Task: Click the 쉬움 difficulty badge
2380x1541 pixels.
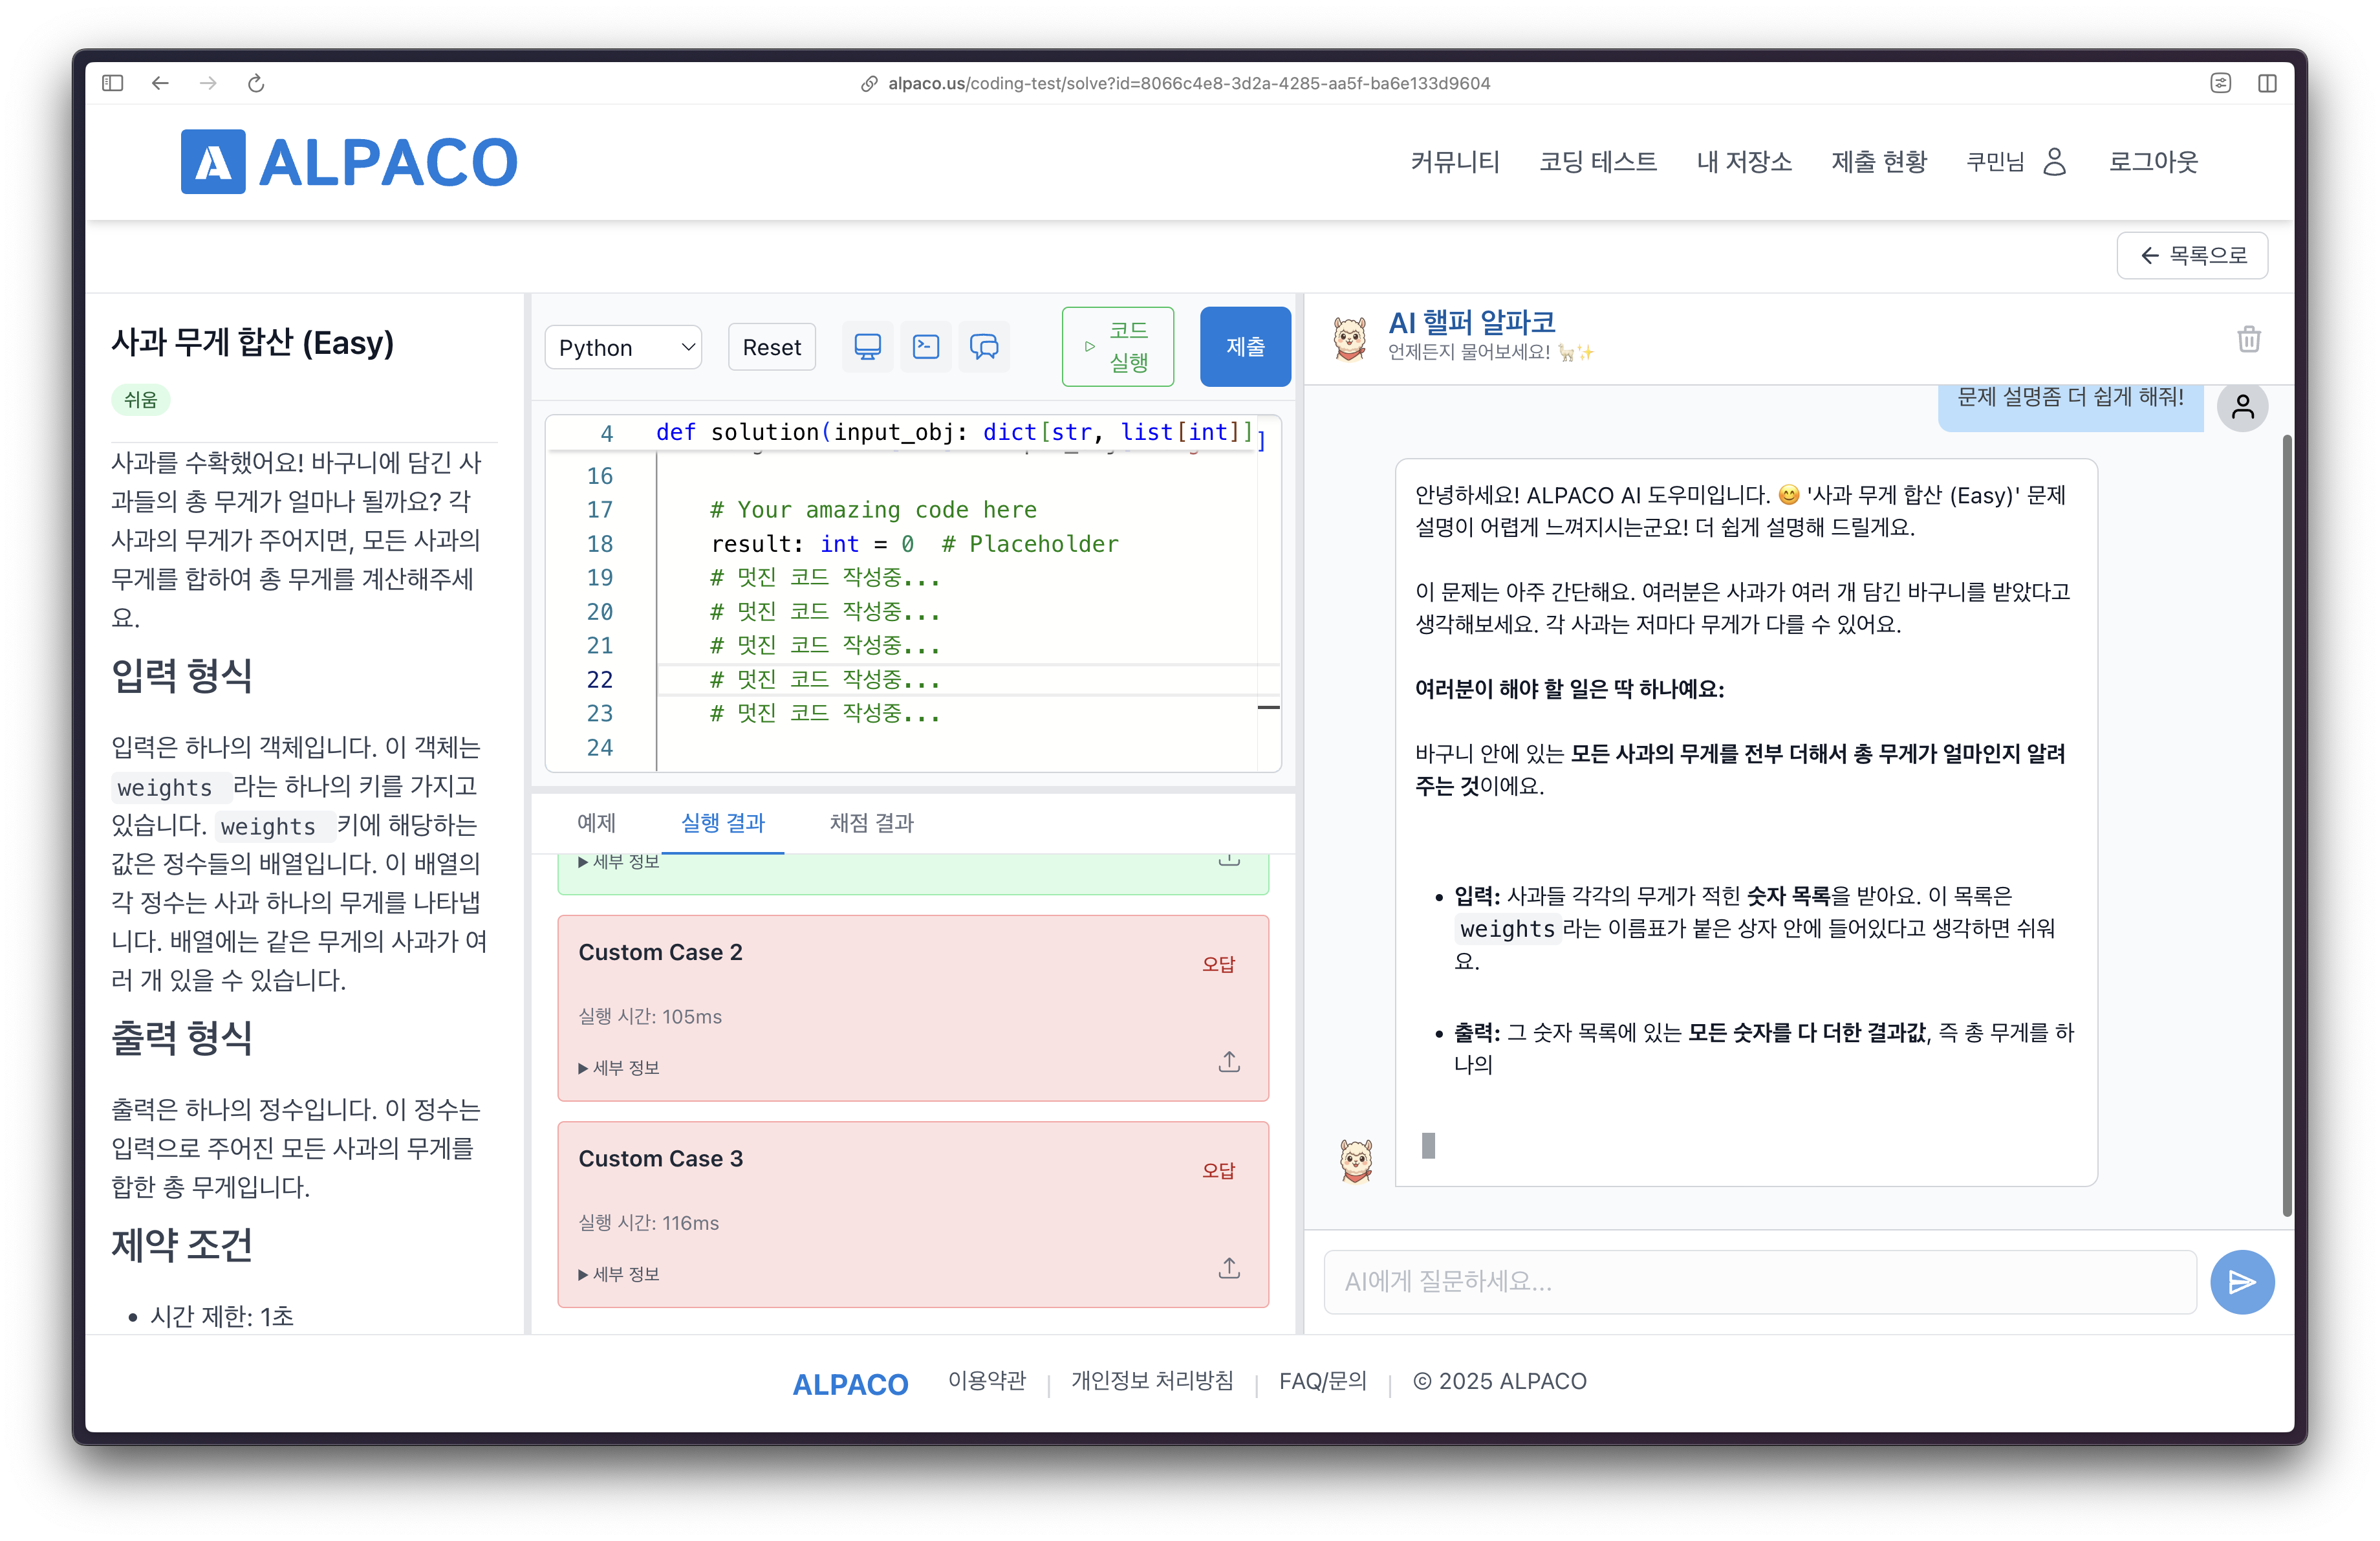Action: [140, 400]
